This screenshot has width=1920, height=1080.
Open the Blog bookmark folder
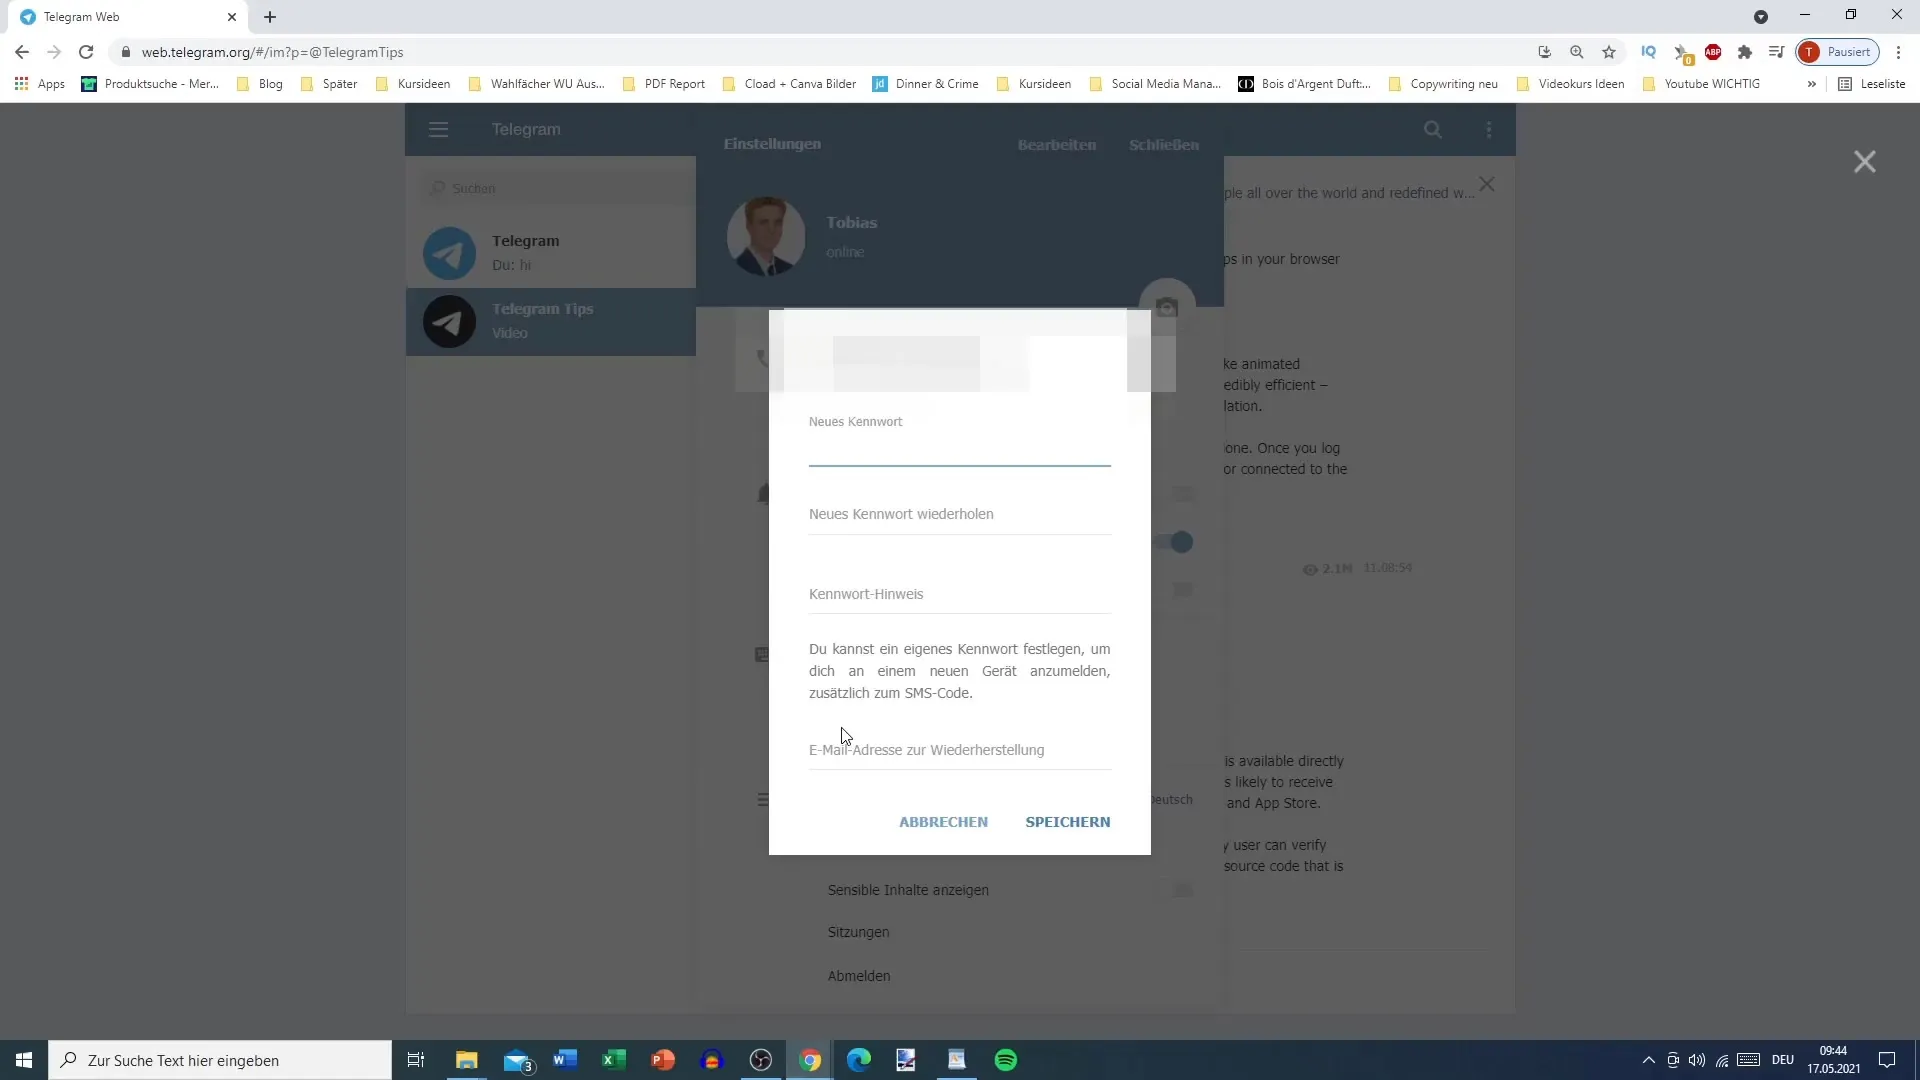tap(260, 84)
